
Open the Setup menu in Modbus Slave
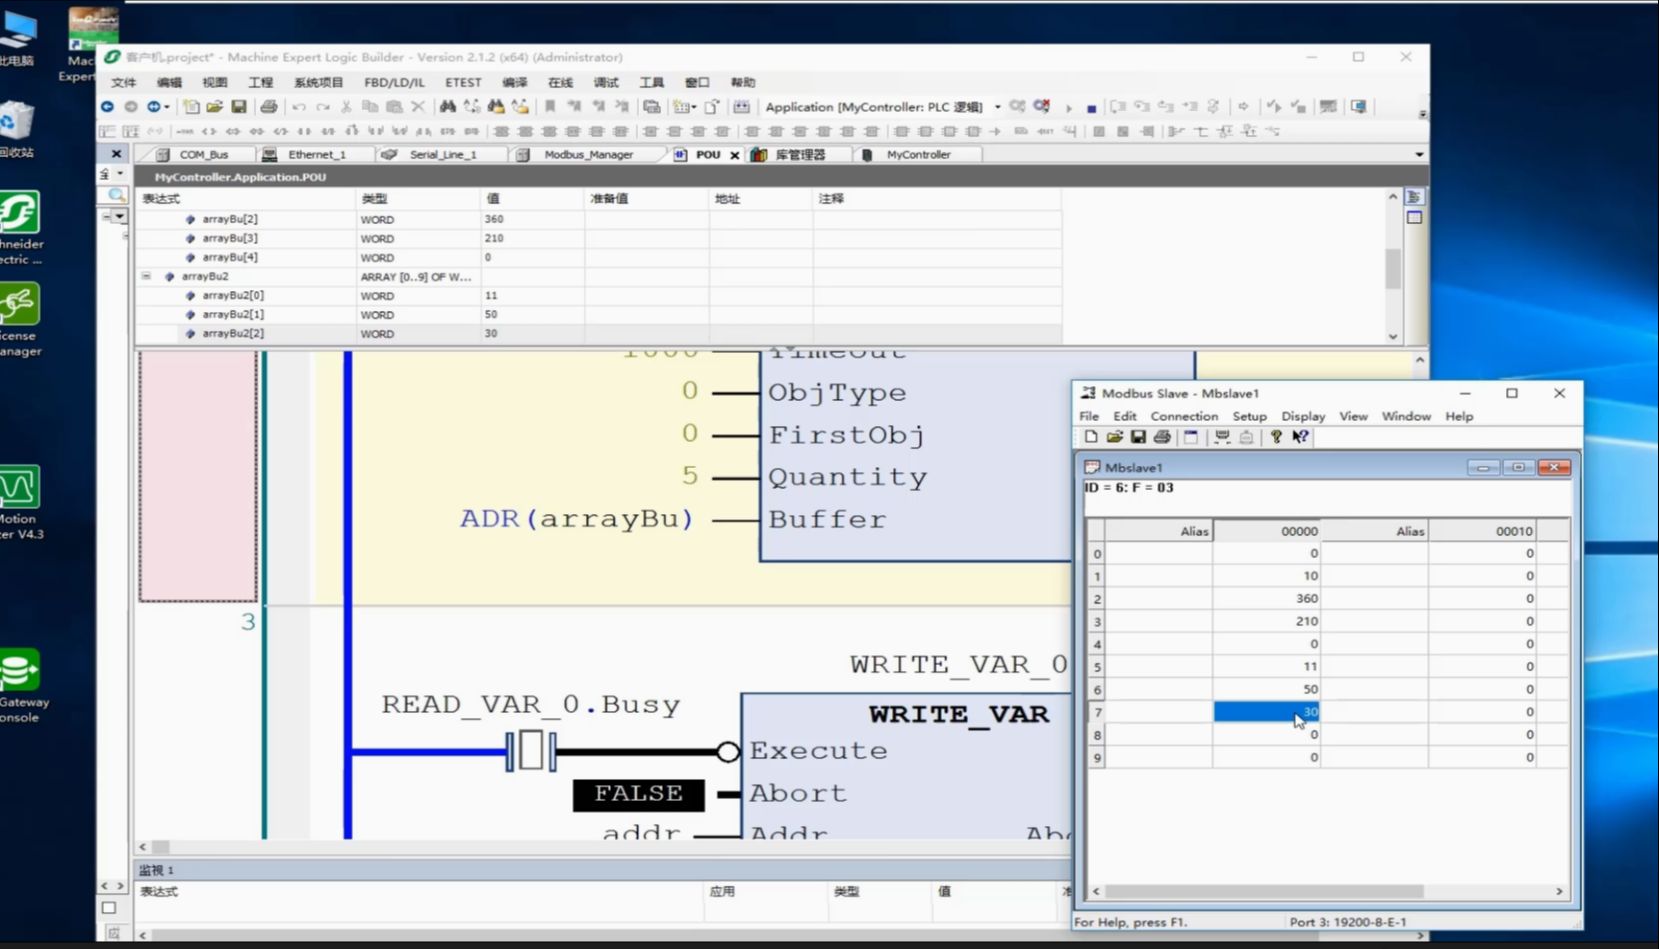click(1249, 416)
